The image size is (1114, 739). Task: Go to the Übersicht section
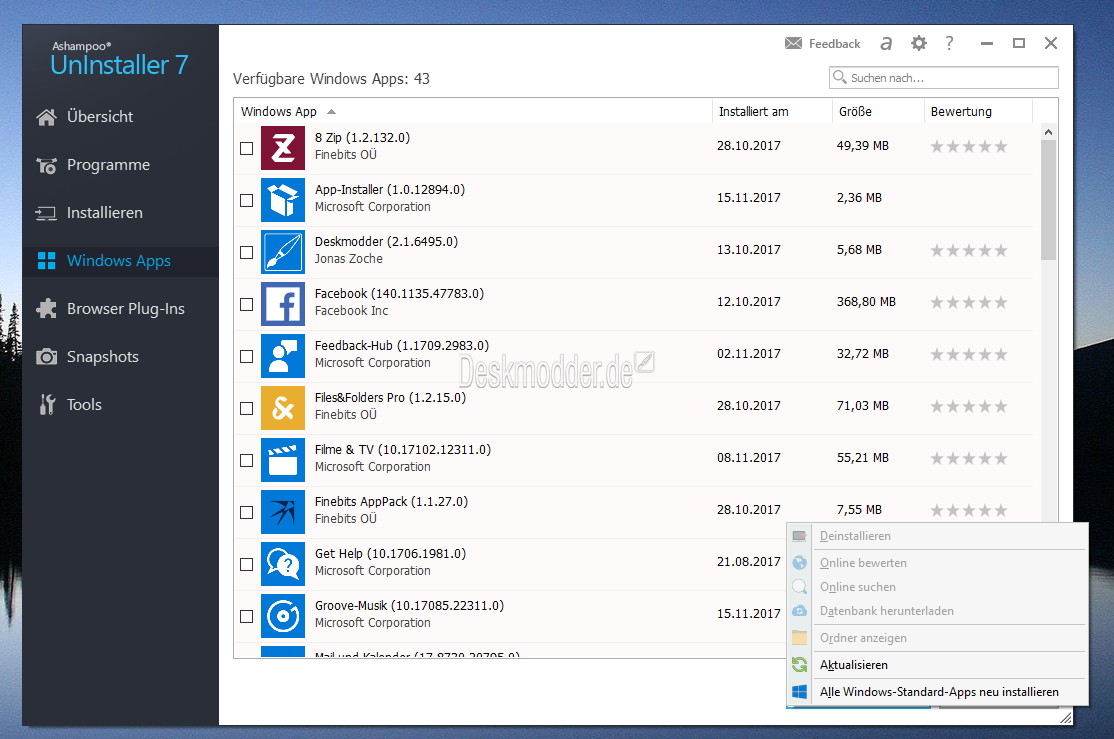click(x=120, y=117)
